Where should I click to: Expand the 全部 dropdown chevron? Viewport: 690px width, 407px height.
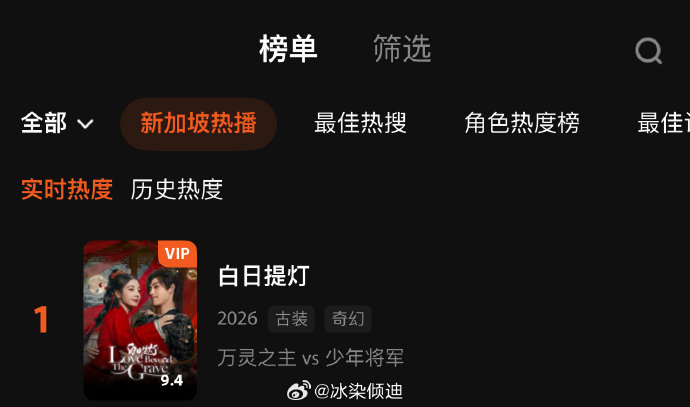tap(85, 124)
